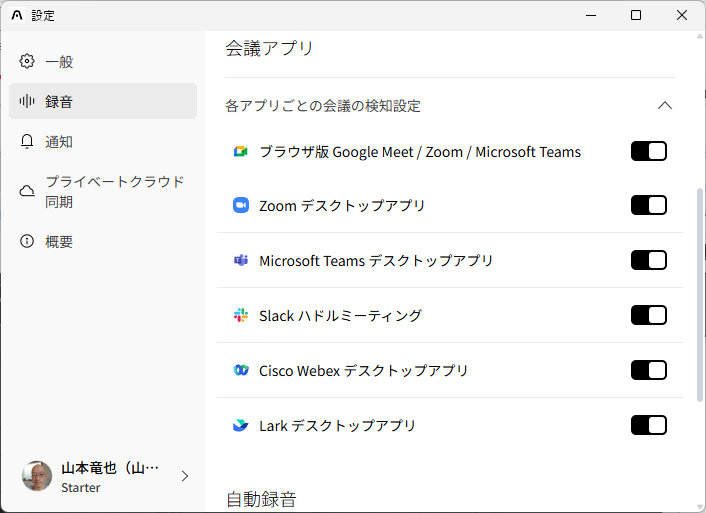Click the Cisco Webex icon
The height and width of the screenshot is (513, 706).
click(240, 371)
